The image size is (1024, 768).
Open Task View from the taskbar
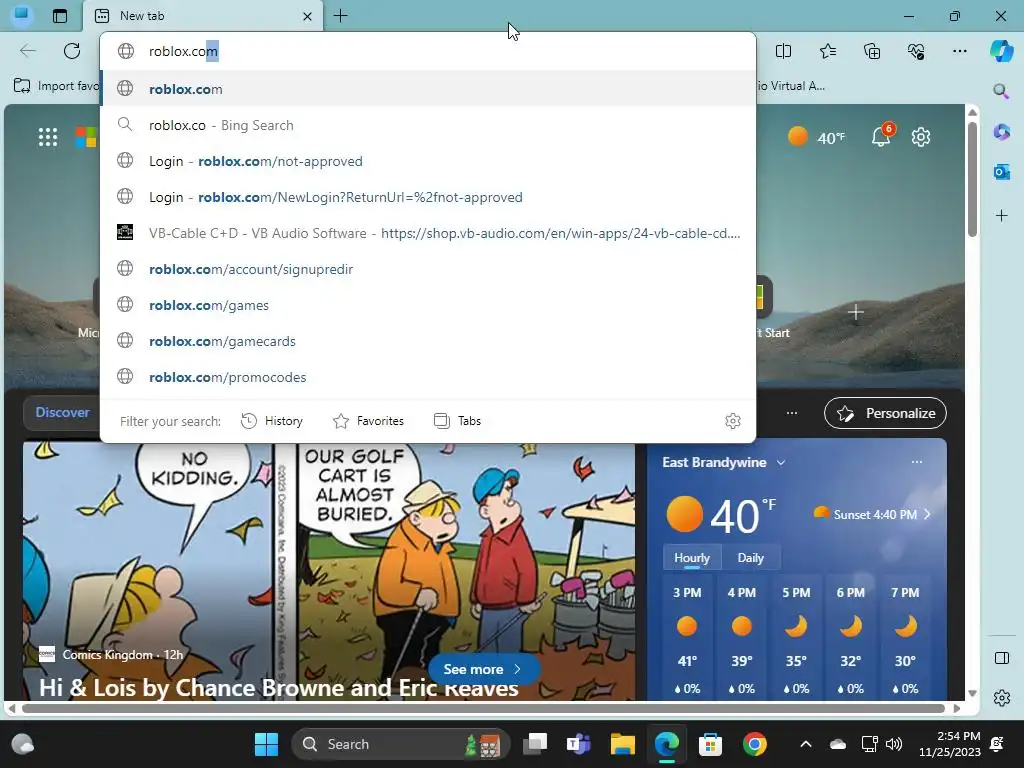pos(536,744)
